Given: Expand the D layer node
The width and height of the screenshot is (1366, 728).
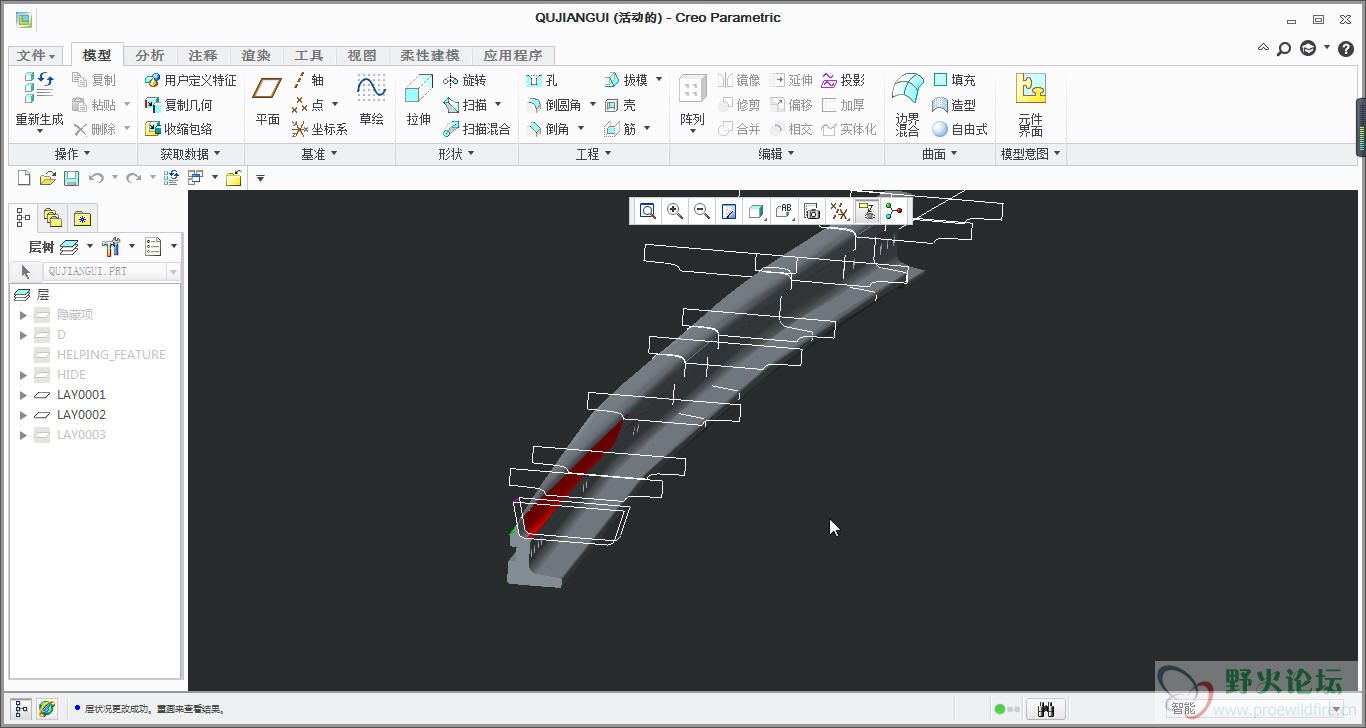Looking at the screenshot, I should 24,335.
